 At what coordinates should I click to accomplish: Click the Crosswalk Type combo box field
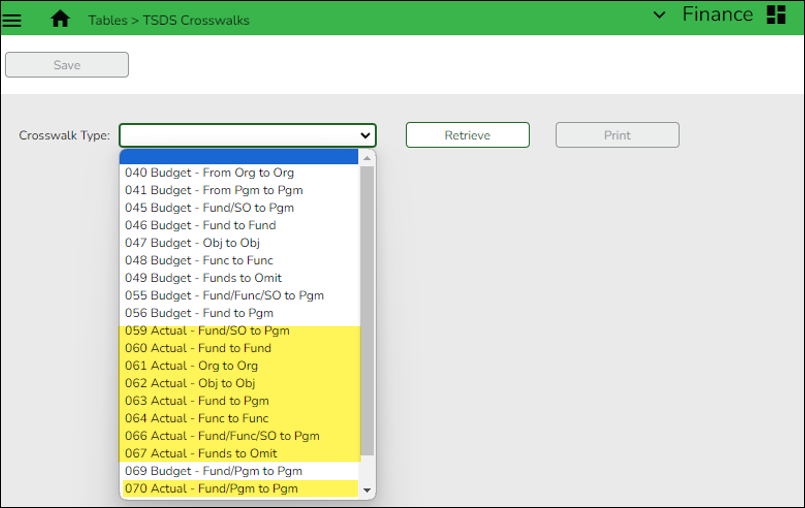click(x=238, y=136)
